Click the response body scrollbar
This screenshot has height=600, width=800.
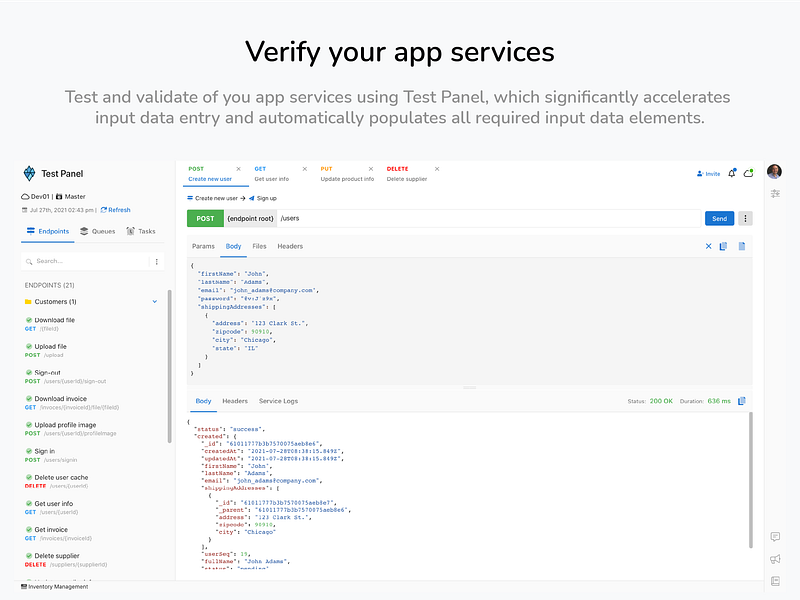751,480
